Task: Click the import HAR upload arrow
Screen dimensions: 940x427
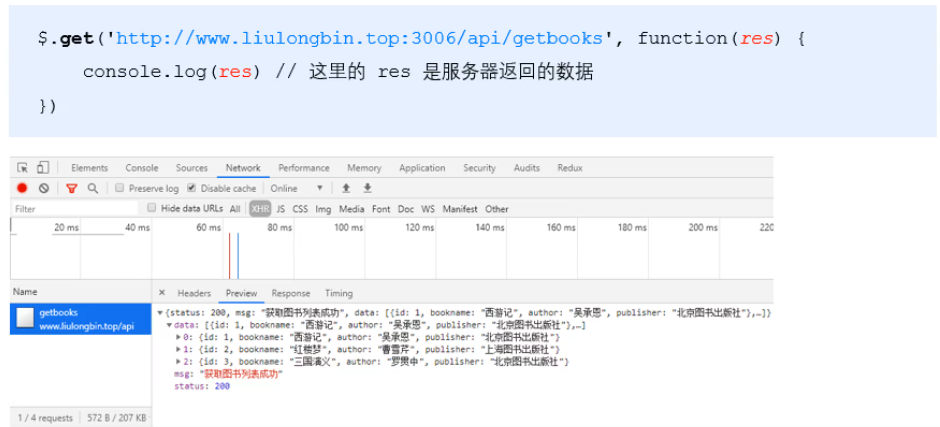Action: point(346,188)
